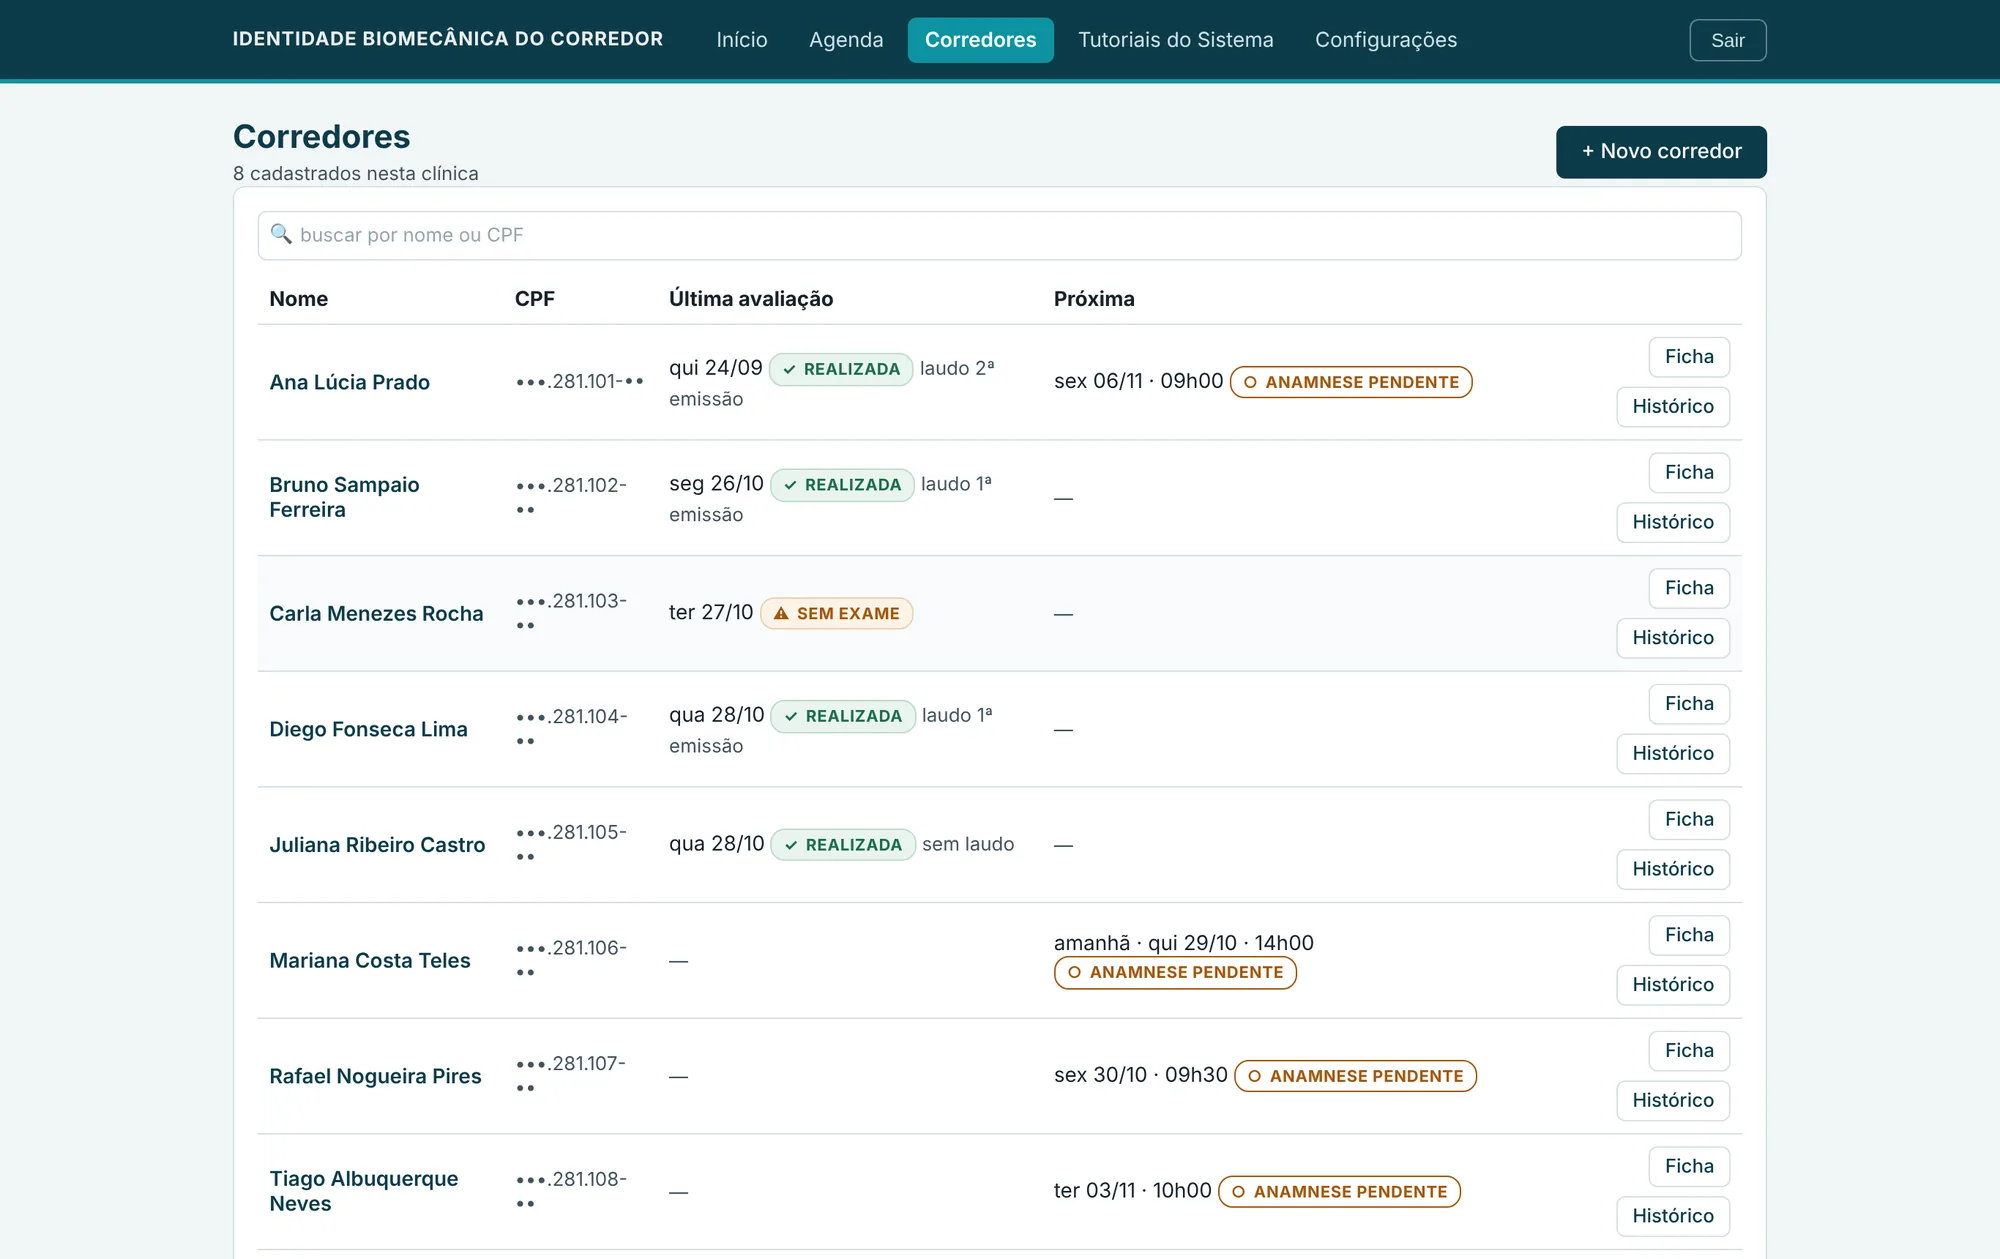Click the SEM EXAME badge for Carla
Viewport: 2000px width, 1259px height.
[836, 613]
